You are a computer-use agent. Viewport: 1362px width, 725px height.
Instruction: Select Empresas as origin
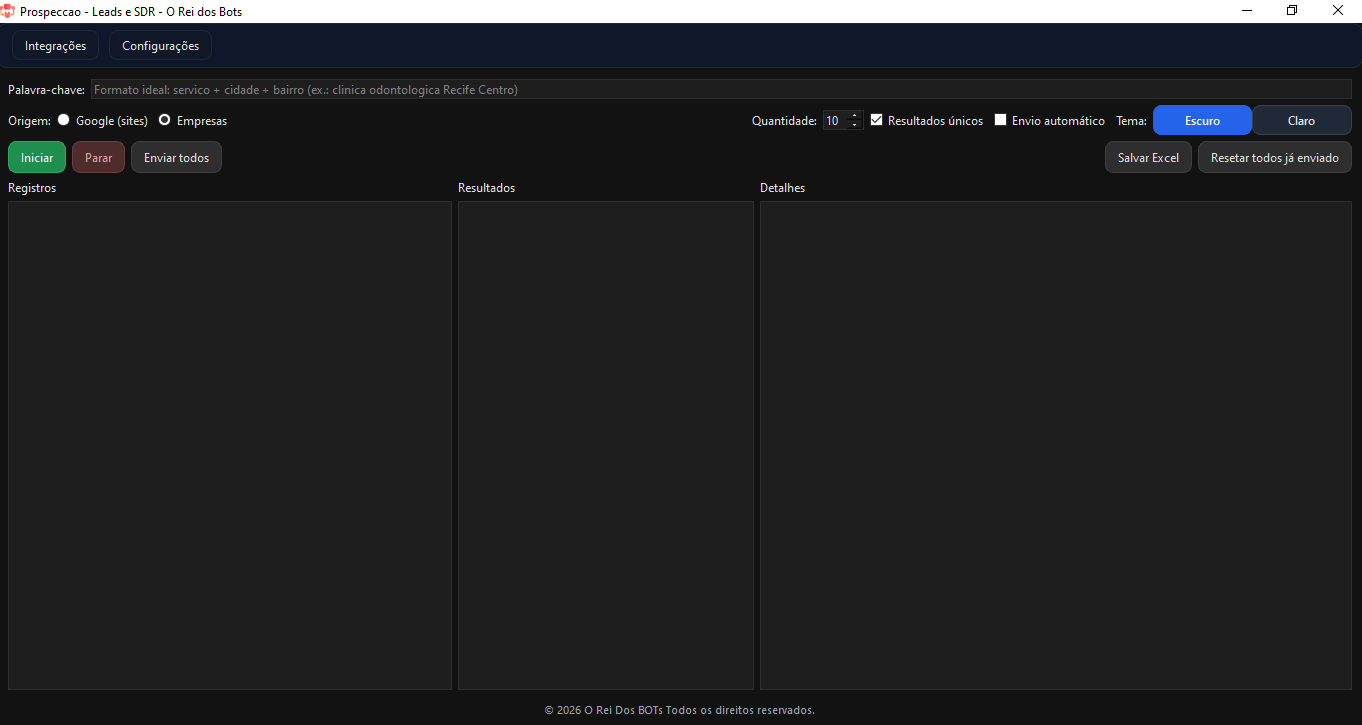click(165, 120)
